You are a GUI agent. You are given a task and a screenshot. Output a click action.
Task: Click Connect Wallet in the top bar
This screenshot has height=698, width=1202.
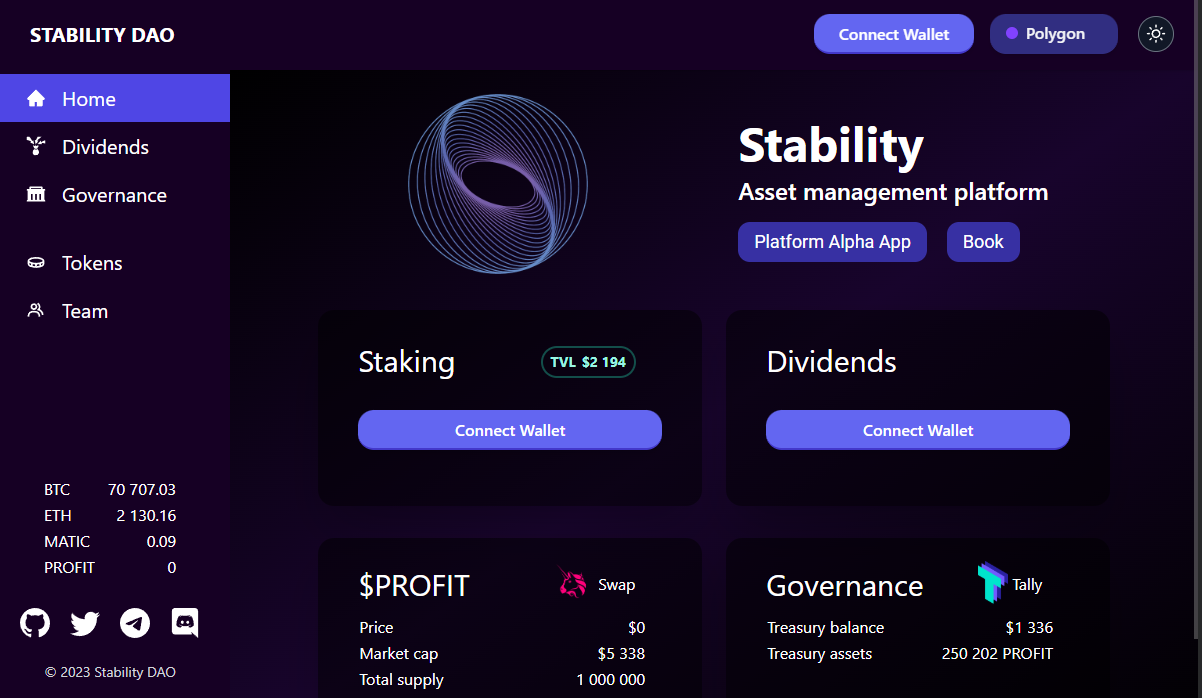pyautogui.click(x=893, y=33)
